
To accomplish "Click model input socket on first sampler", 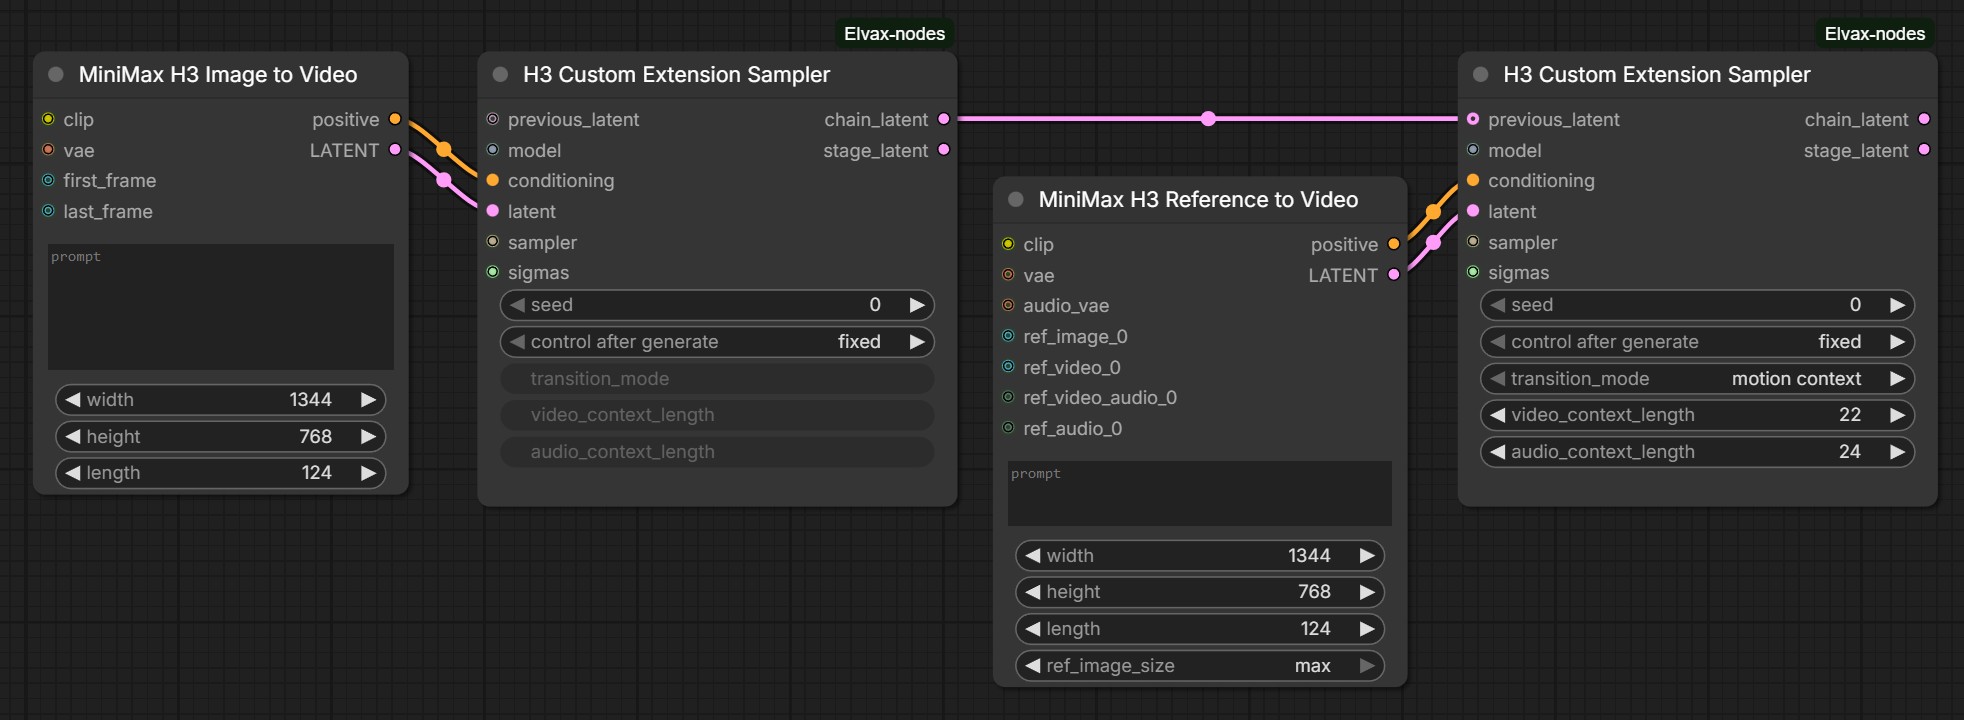I will pos(492,150).
